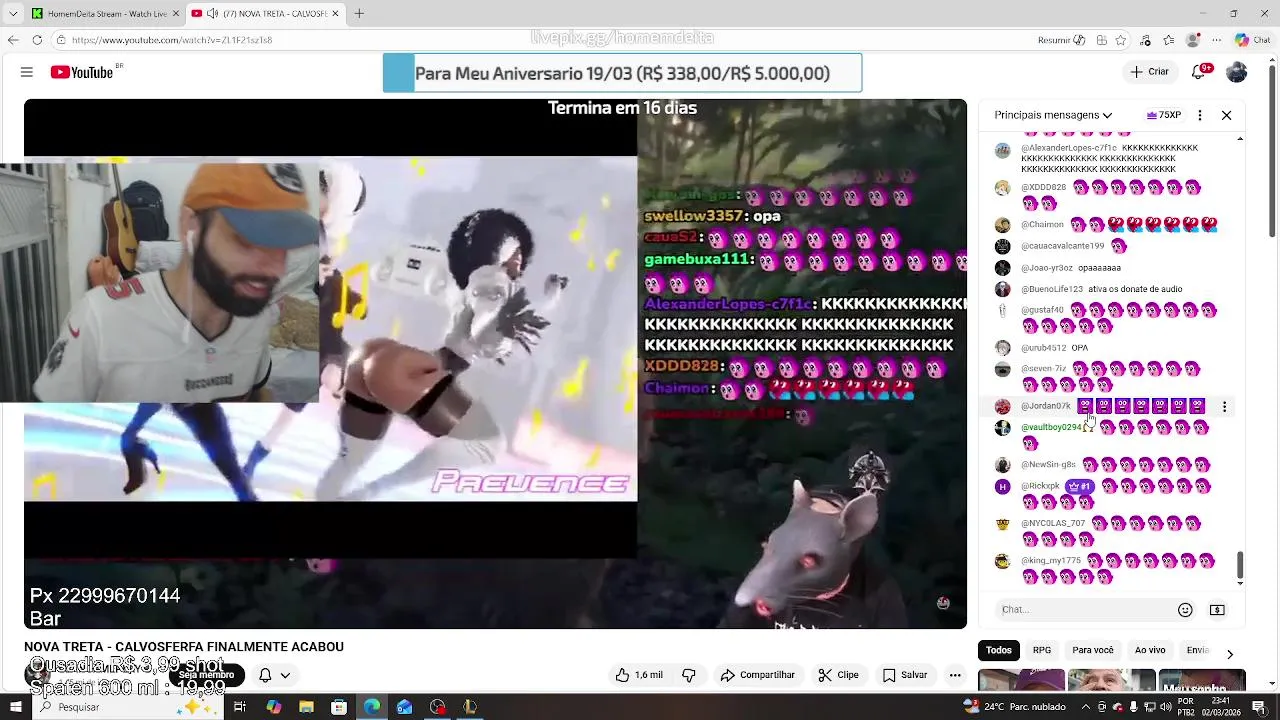Open message options for @Jordan07k
The height and width of the screenshot is (720, 1280).
(1224, 407)
